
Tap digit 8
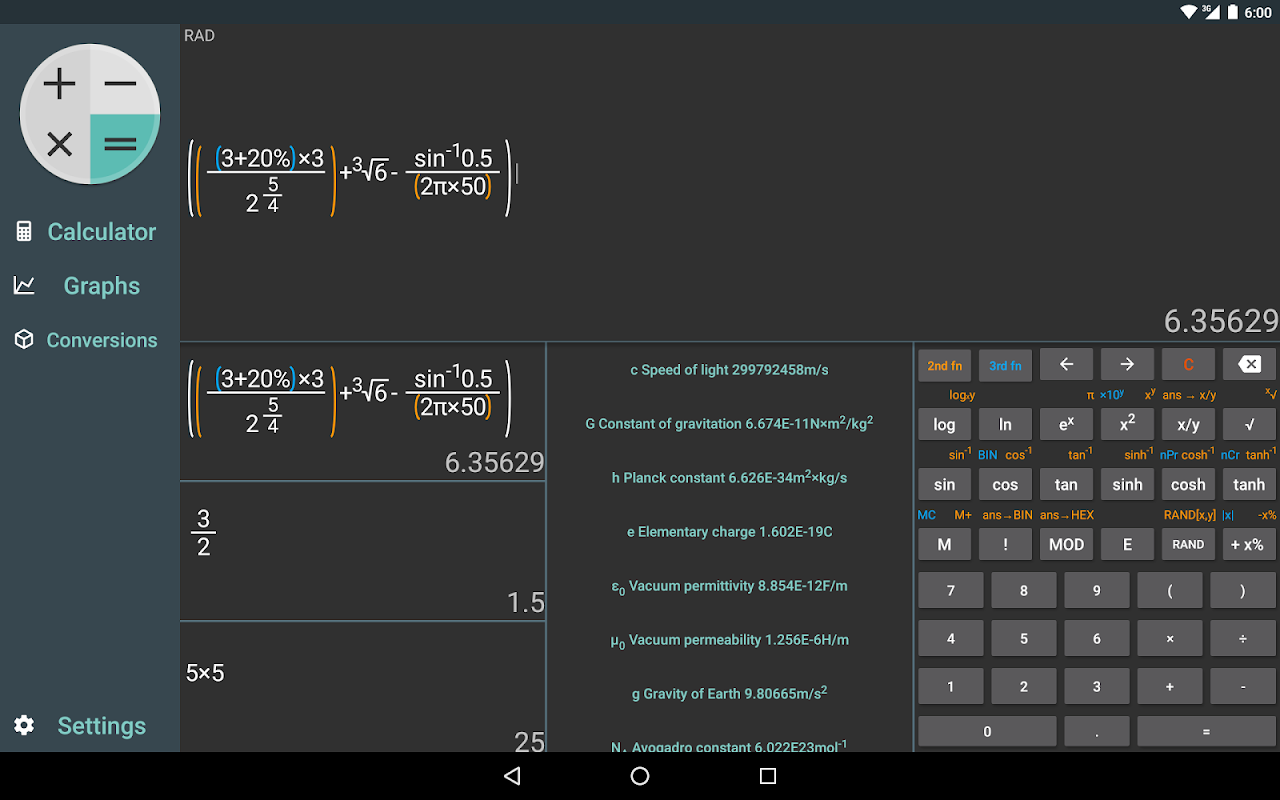click(x=1023, y=590)
